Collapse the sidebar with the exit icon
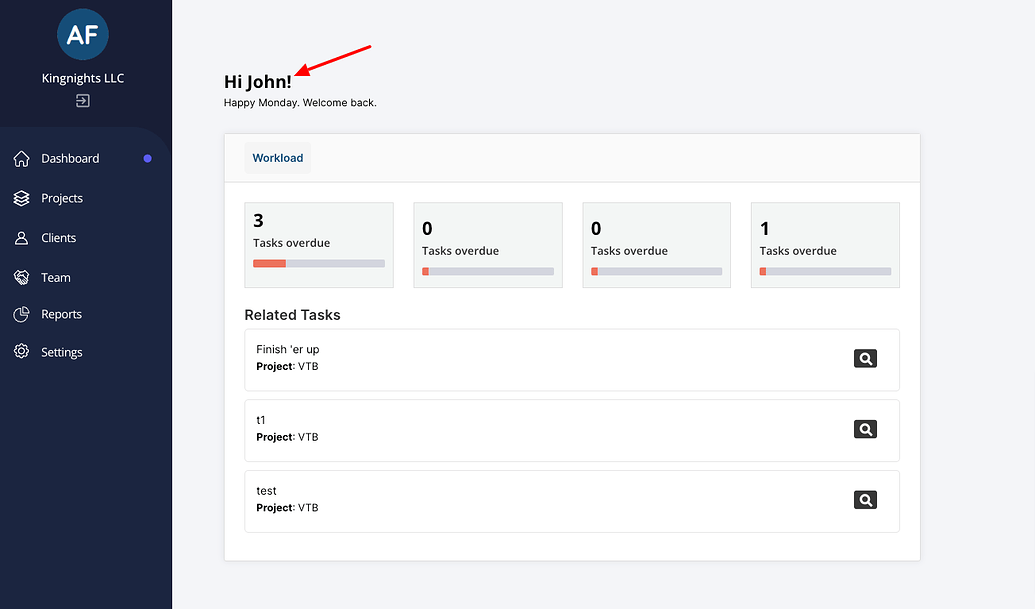This screenshot has height=609, width=1035. tap(83, 100)
